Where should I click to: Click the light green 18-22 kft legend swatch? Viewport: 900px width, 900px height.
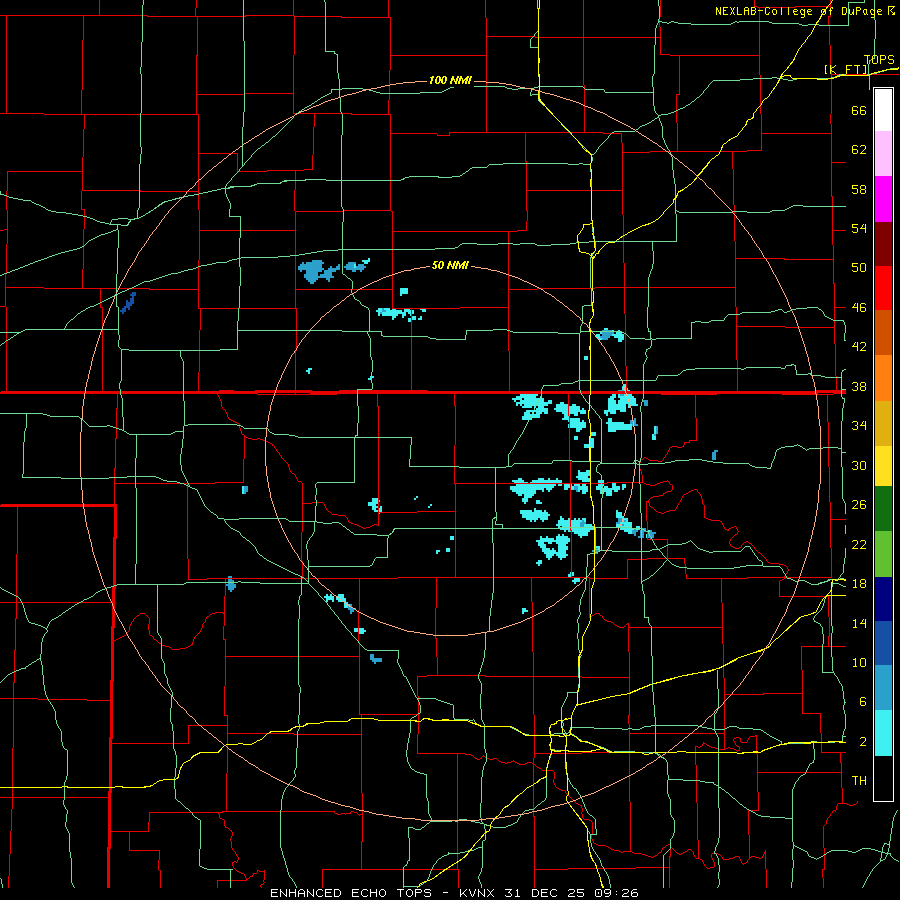[x=883, y=554]
